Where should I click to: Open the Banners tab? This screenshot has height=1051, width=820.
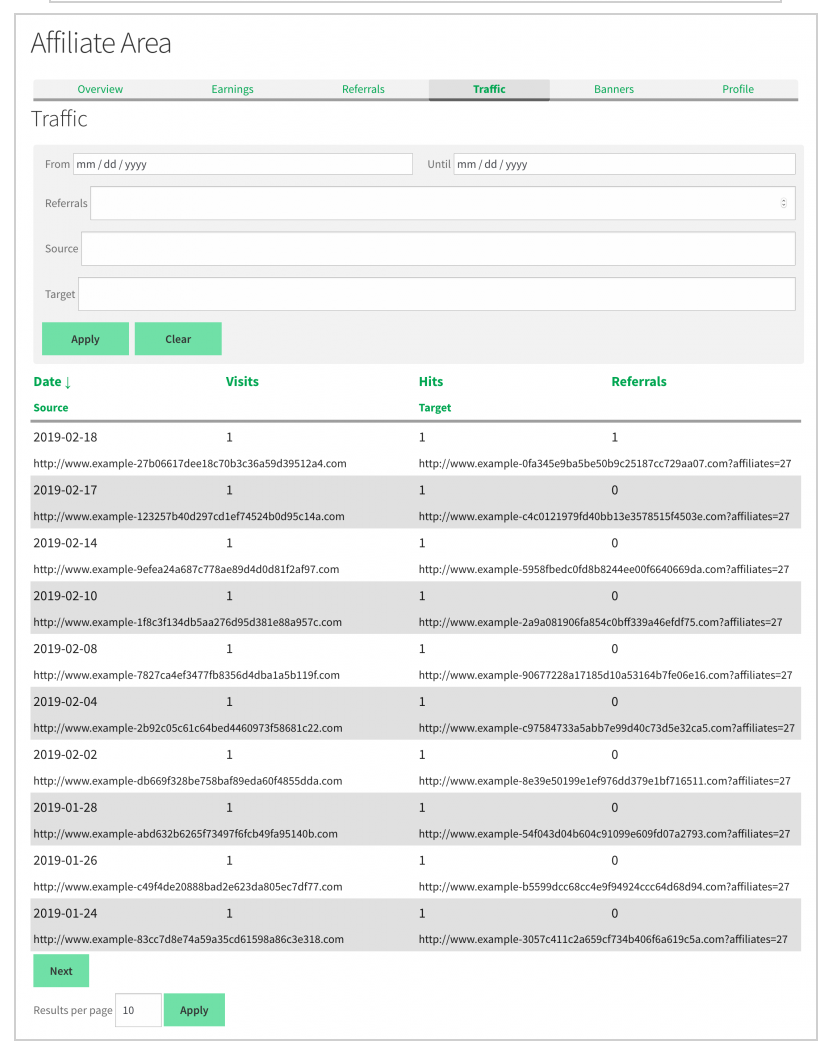[613, 89]
